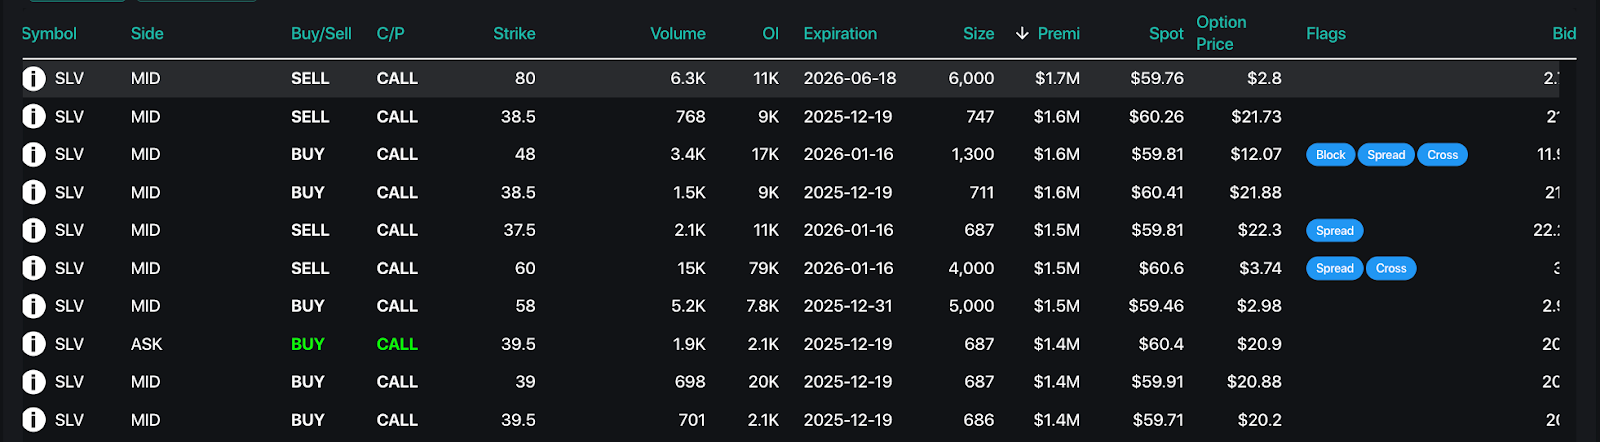The width and height of the screenshot is (1600, 442).
Task: Open info icon for SLV 37.5 strike row
Action: click(34, 230)
